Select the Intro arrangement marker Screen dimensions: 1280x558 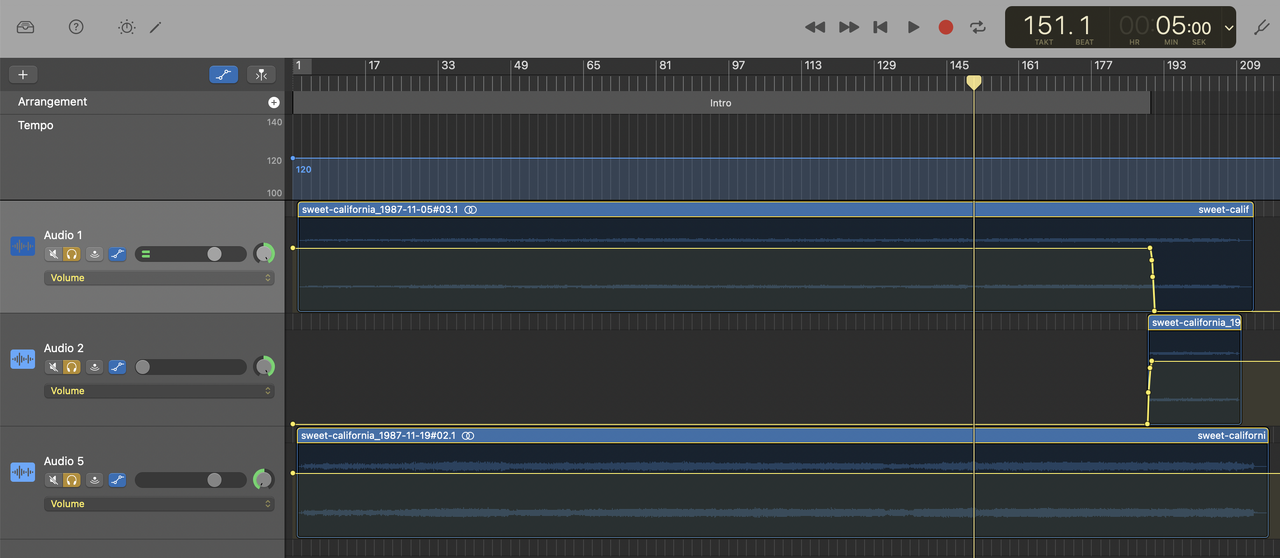[721, 103]
